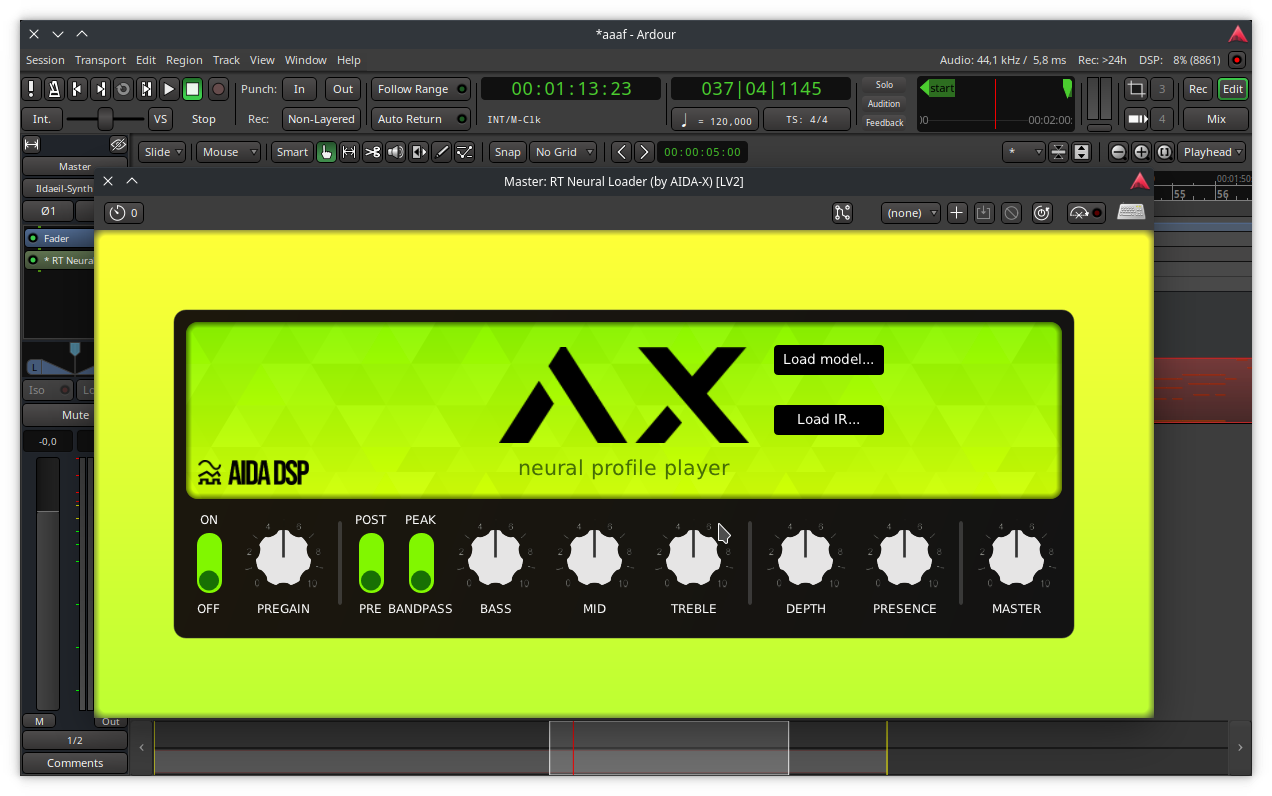
Task: Switch the POST/PRE toggle
Action: pyautogui.click(x=371, y=563)
